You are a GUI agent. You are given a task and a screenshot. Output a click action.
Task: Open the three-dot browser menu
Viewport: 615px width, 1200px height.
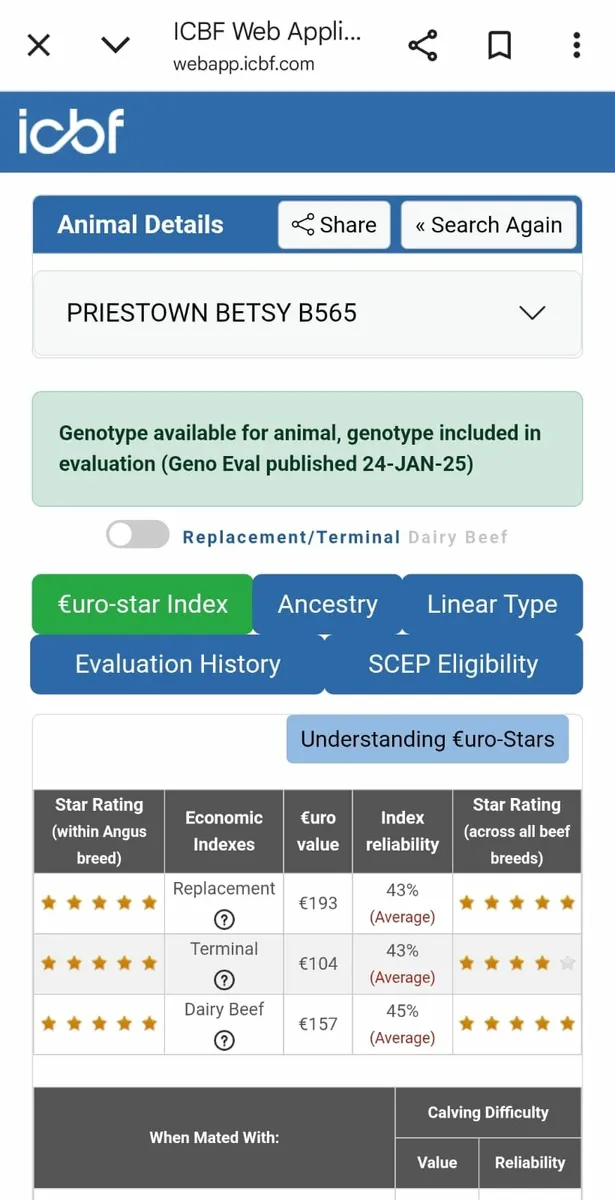tap(577, 45)
